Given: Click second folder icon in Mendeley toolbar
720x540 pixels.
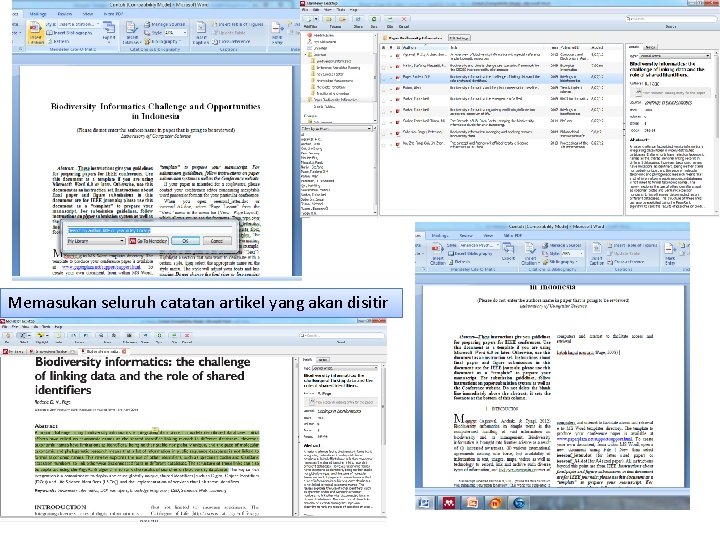Looking at the screenshot, I should pos(343,19).
